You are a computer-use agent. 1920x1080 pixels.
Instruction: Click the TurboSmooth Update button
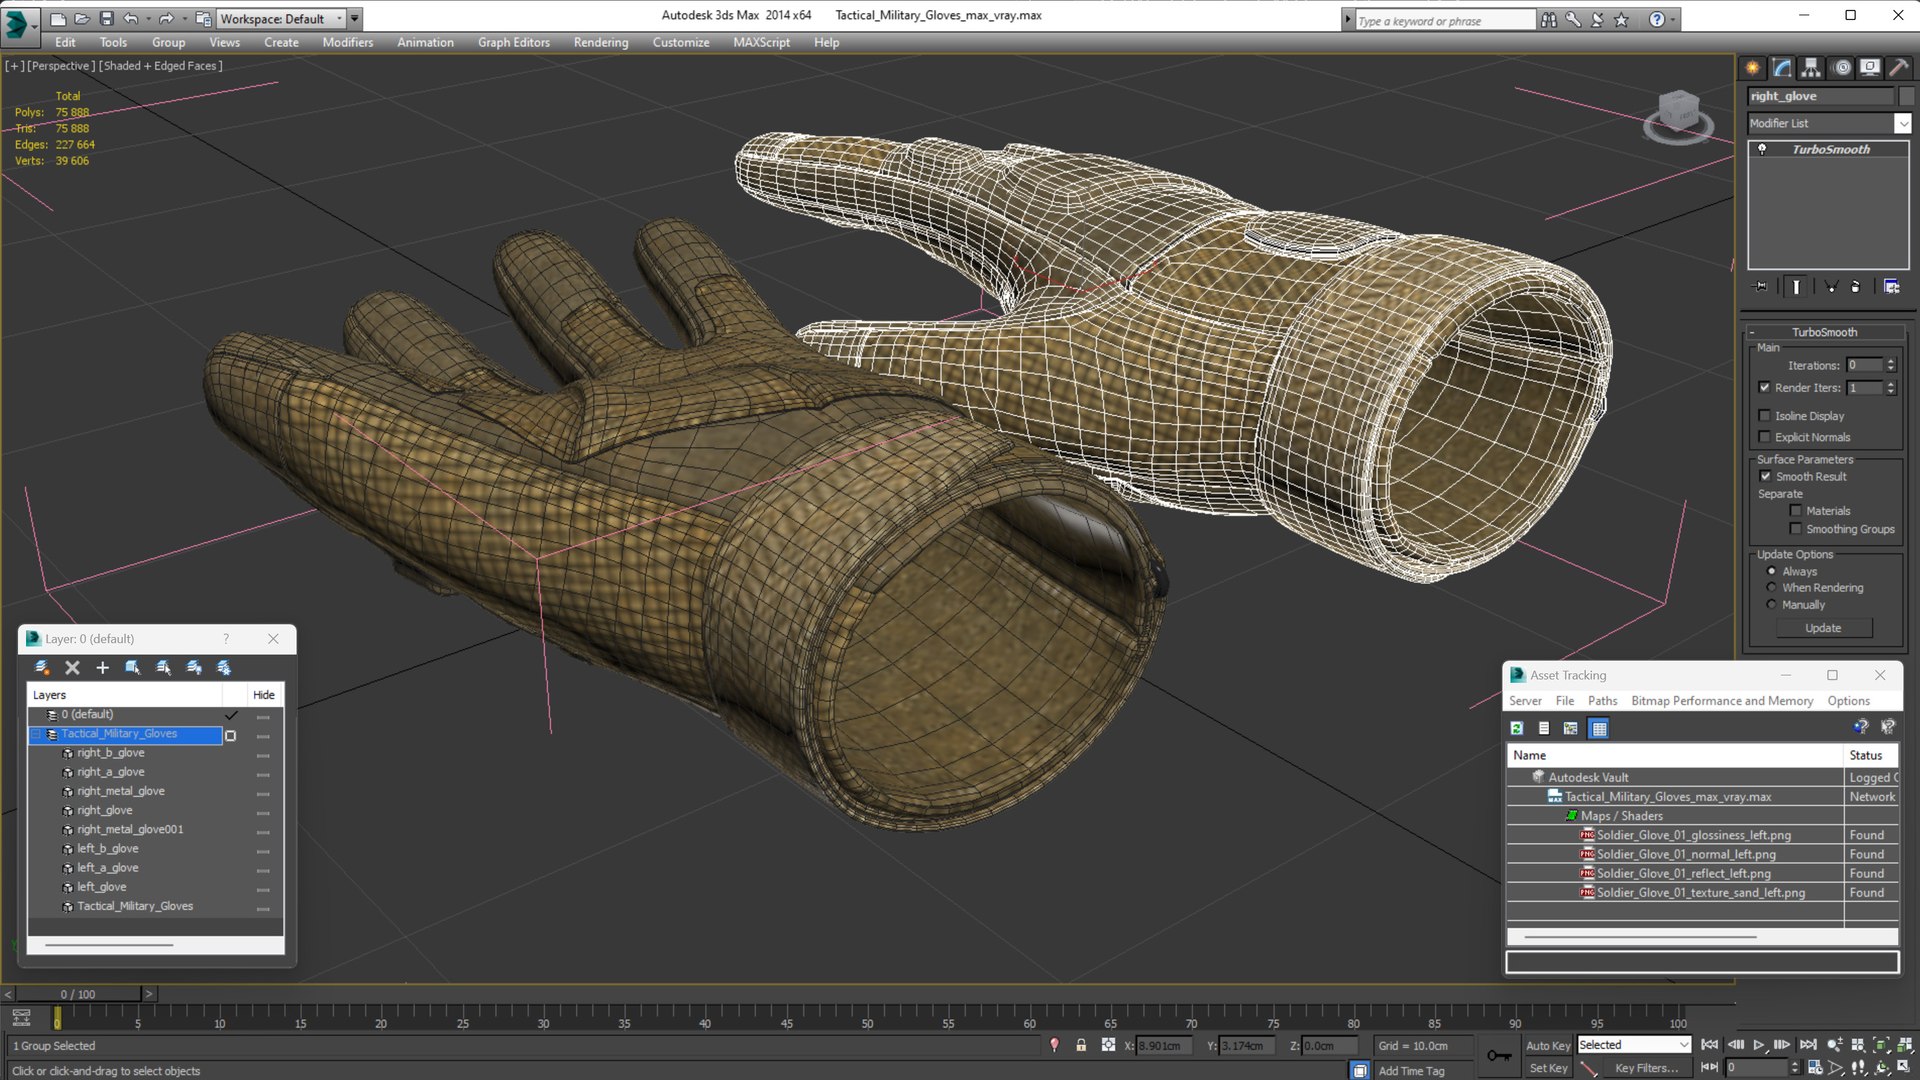(1823, 628)
